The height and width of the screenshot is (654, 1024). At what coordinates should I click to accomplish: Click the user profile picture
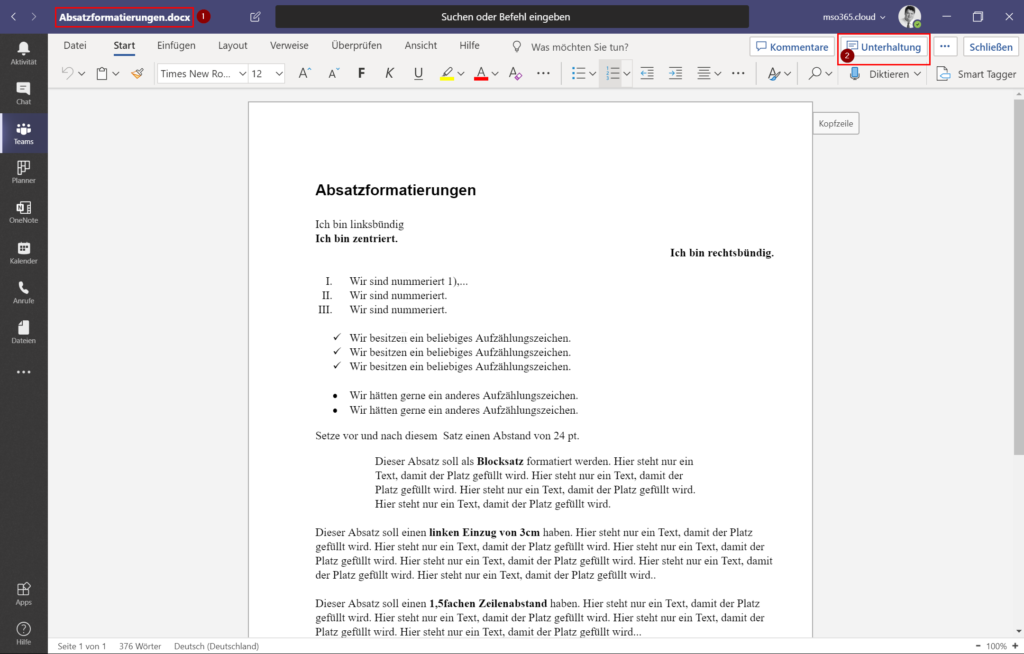point(909,16)
